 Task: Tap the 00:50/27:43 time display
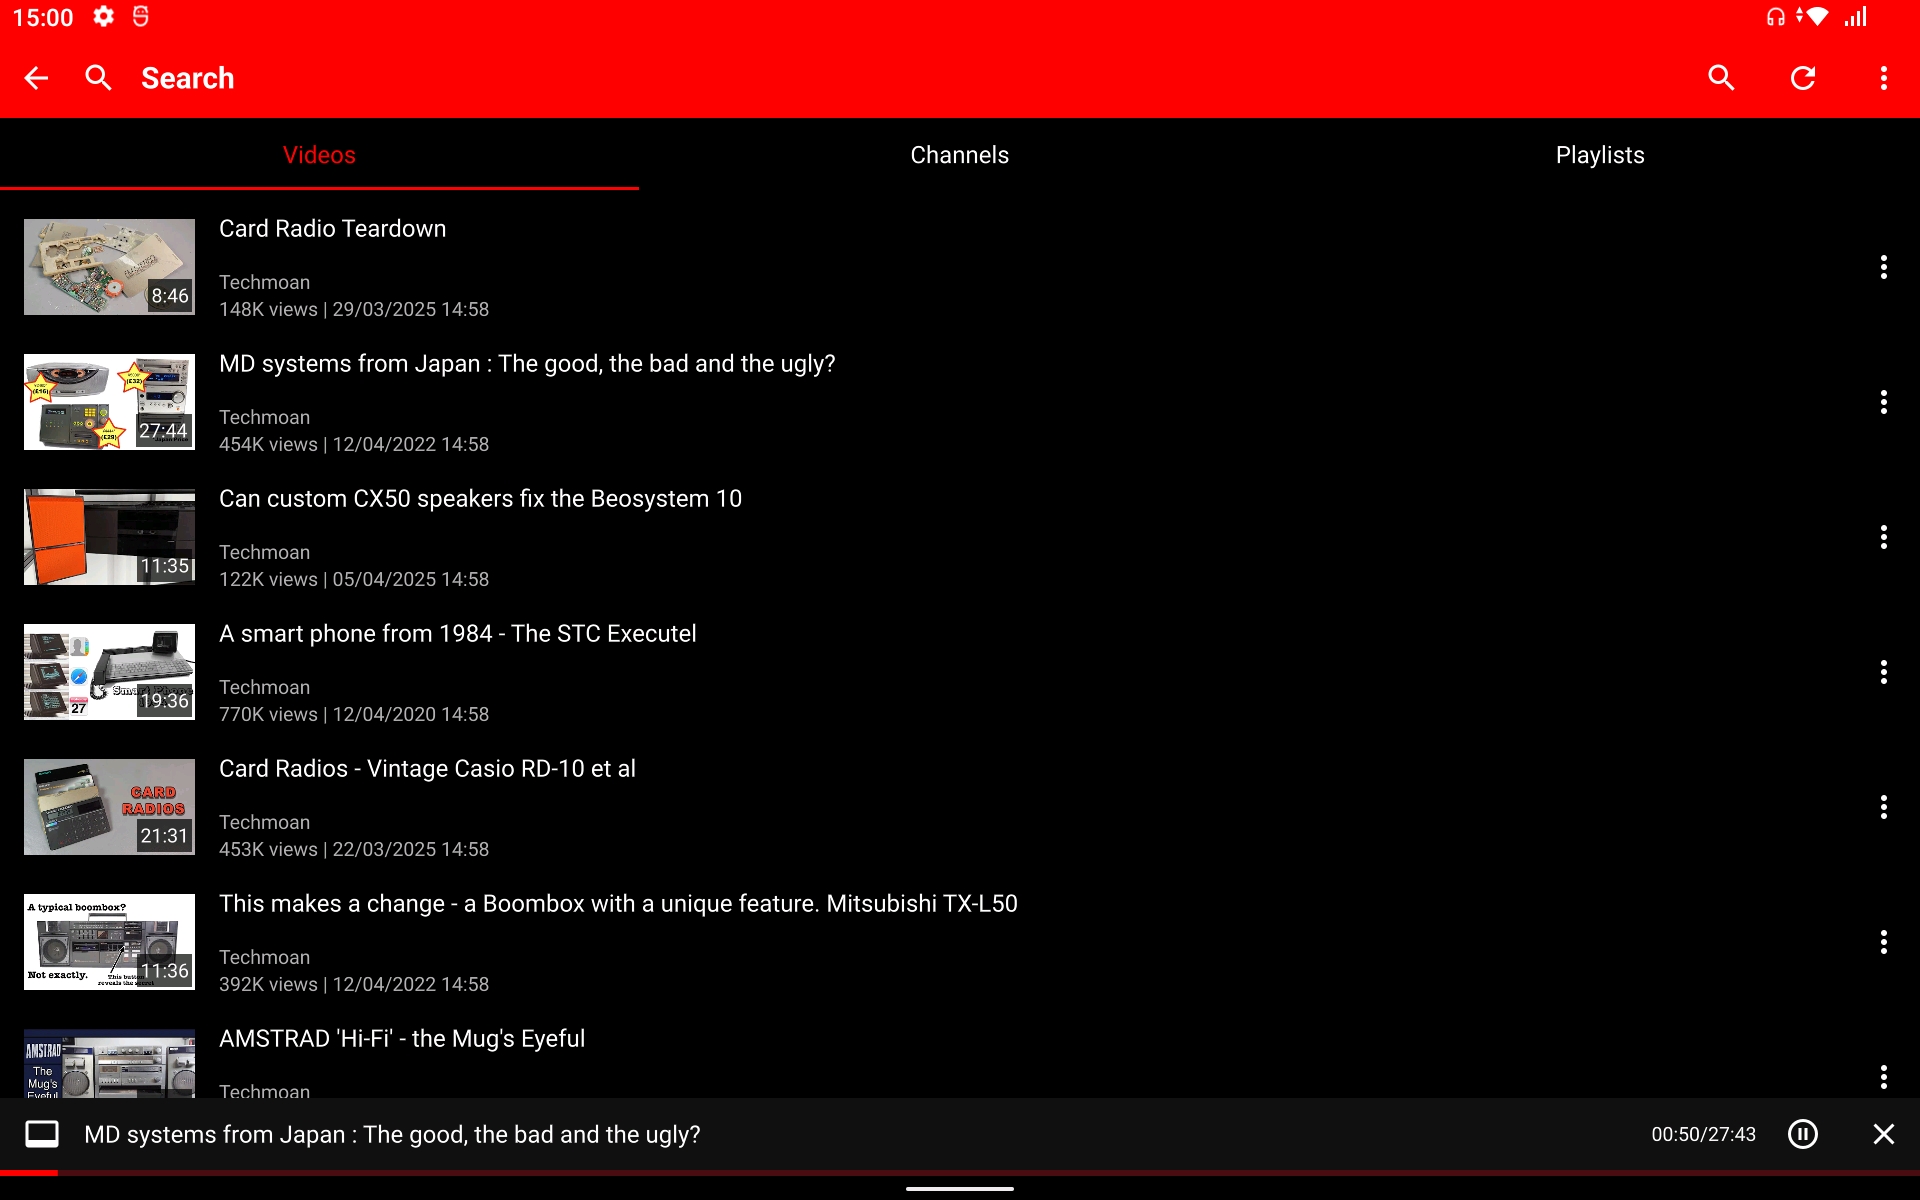1703,1134
